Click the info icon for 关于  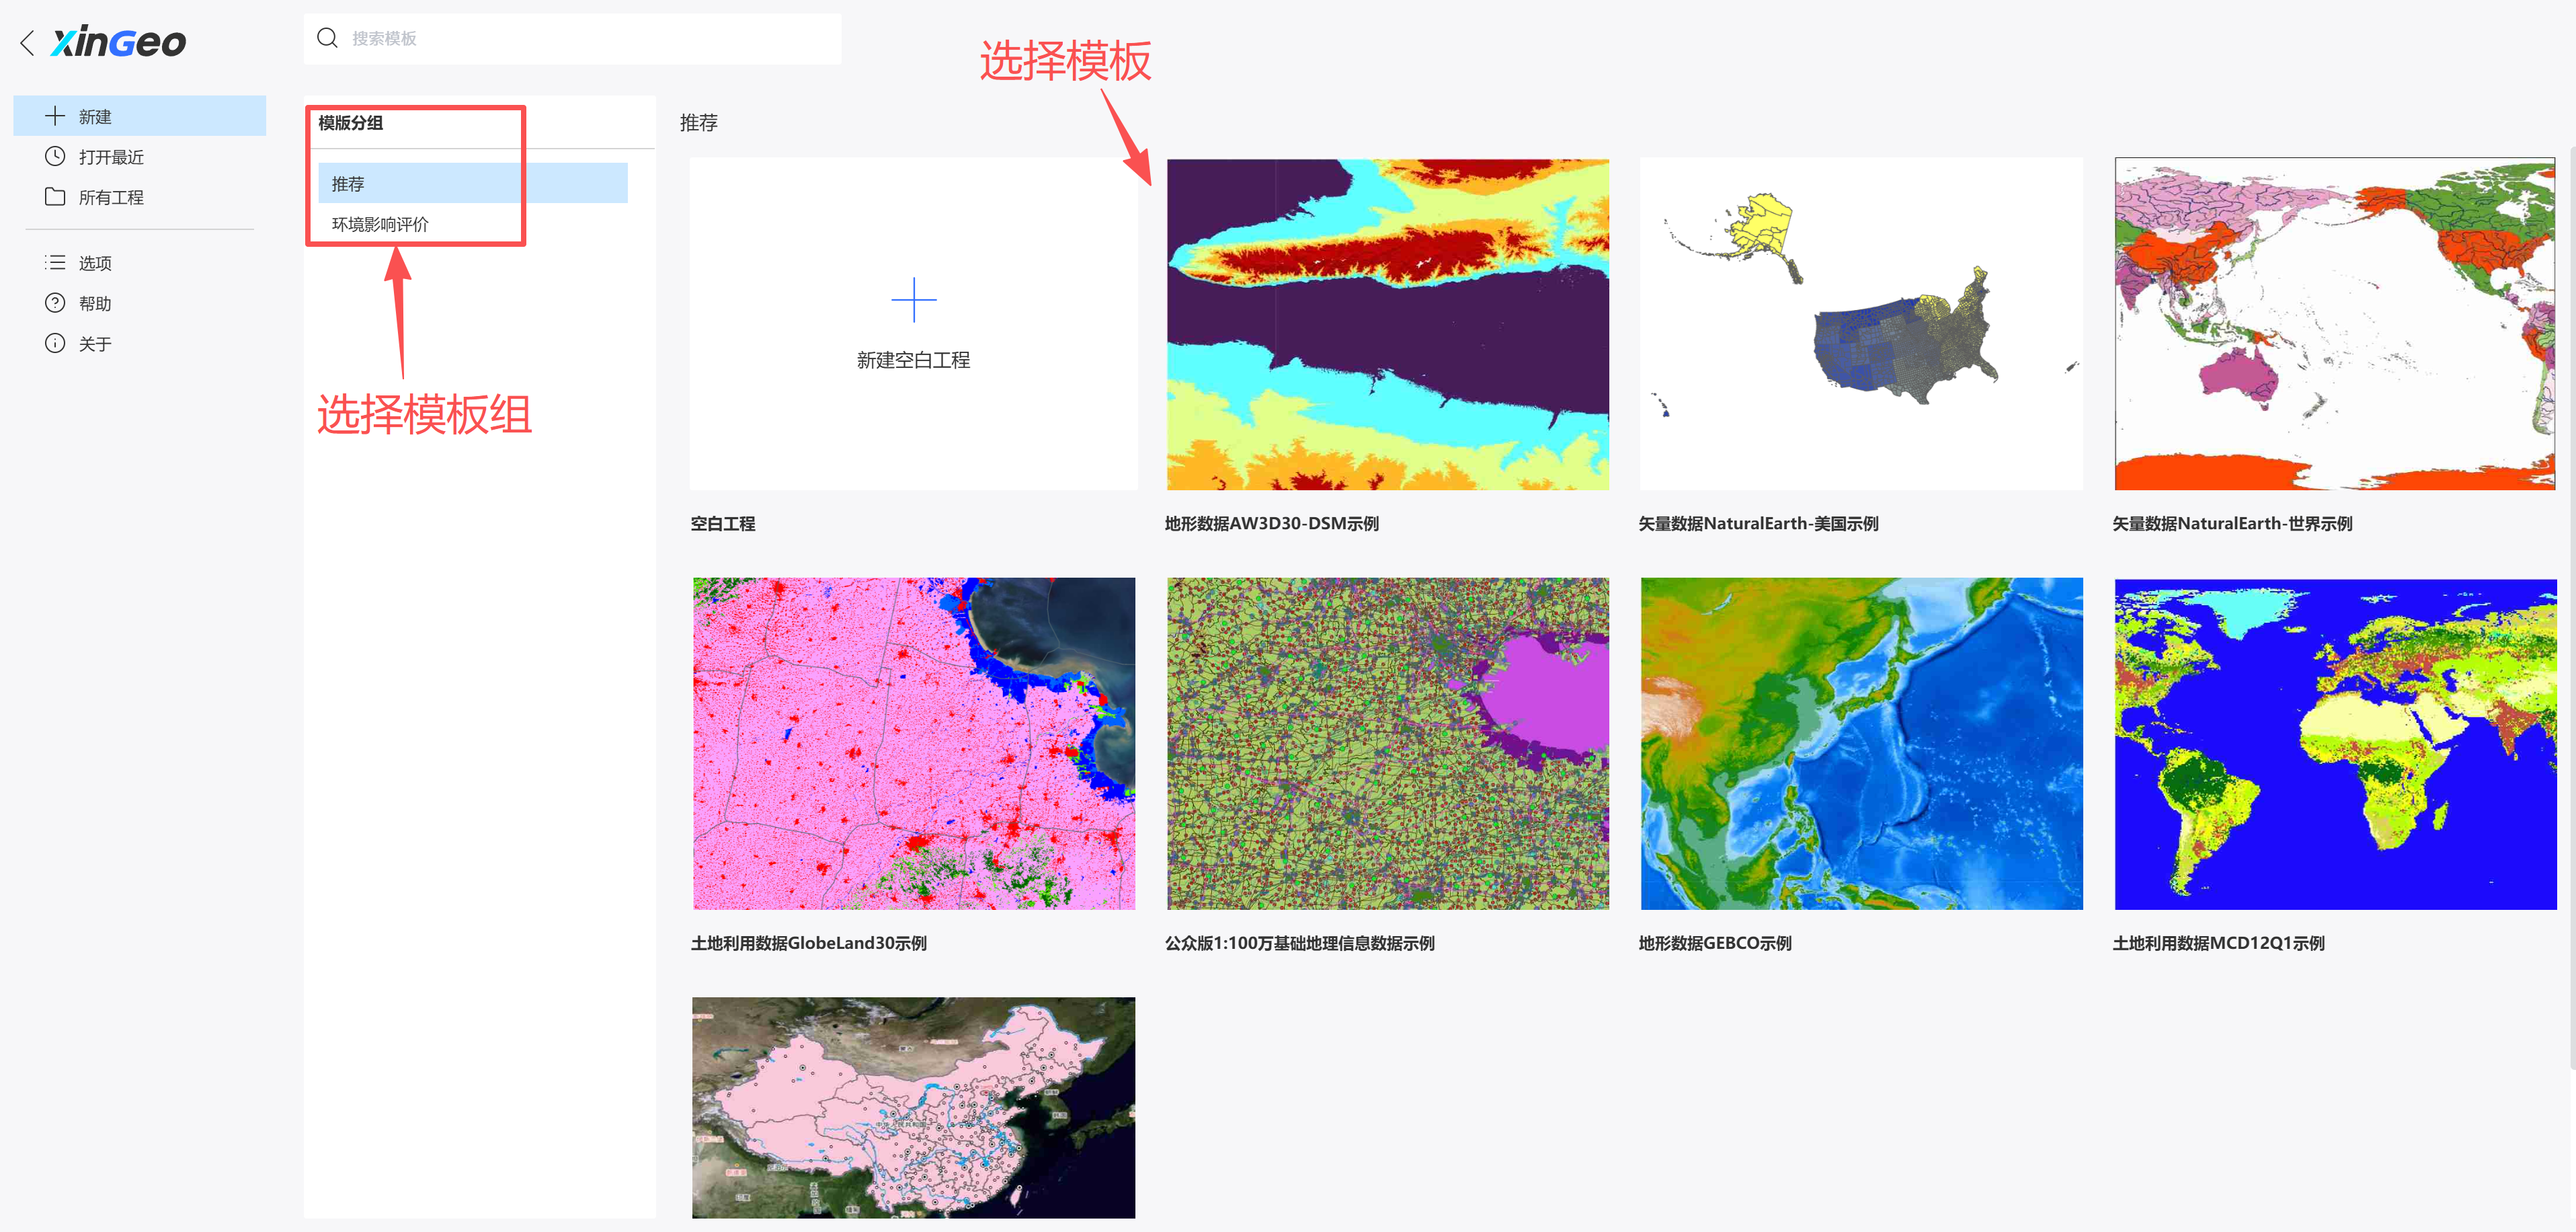pos(55,343)
